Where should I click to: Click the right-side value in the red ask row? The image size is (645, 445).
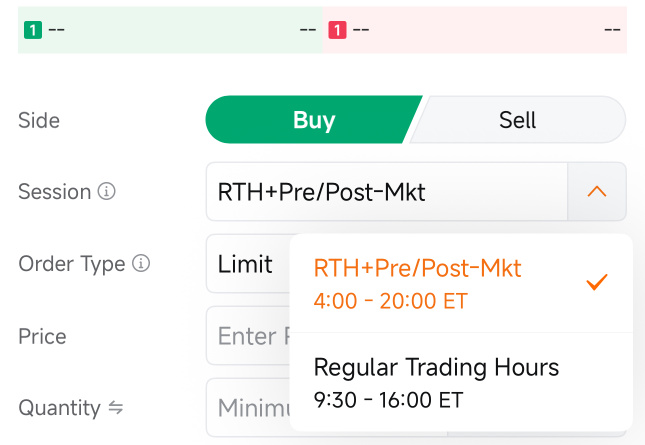point(612,30)
